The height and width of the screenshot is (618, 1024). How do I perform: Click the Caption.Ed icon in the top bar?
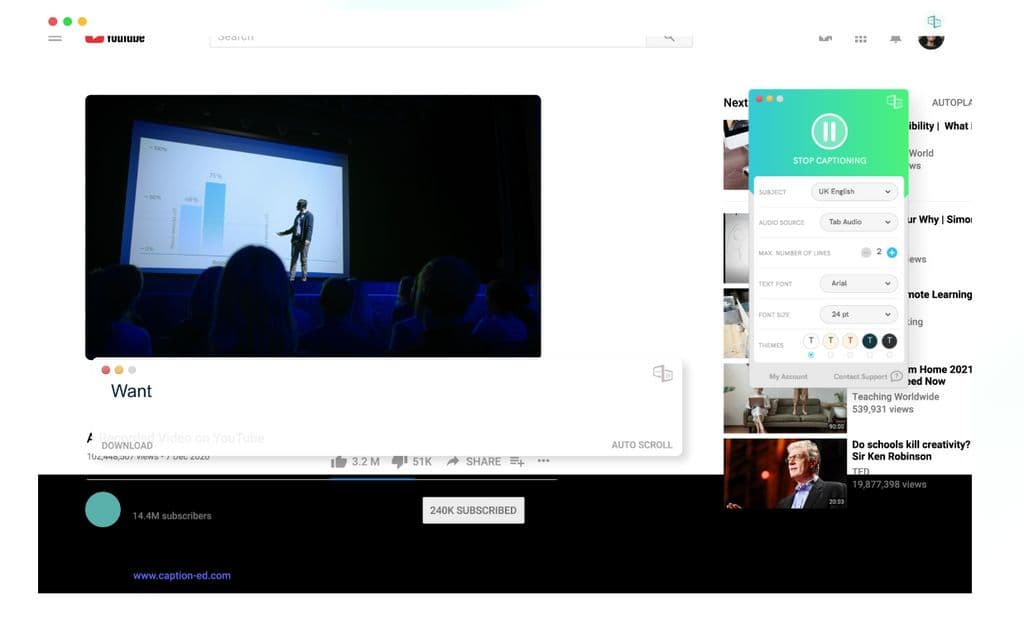click(935, 22)
